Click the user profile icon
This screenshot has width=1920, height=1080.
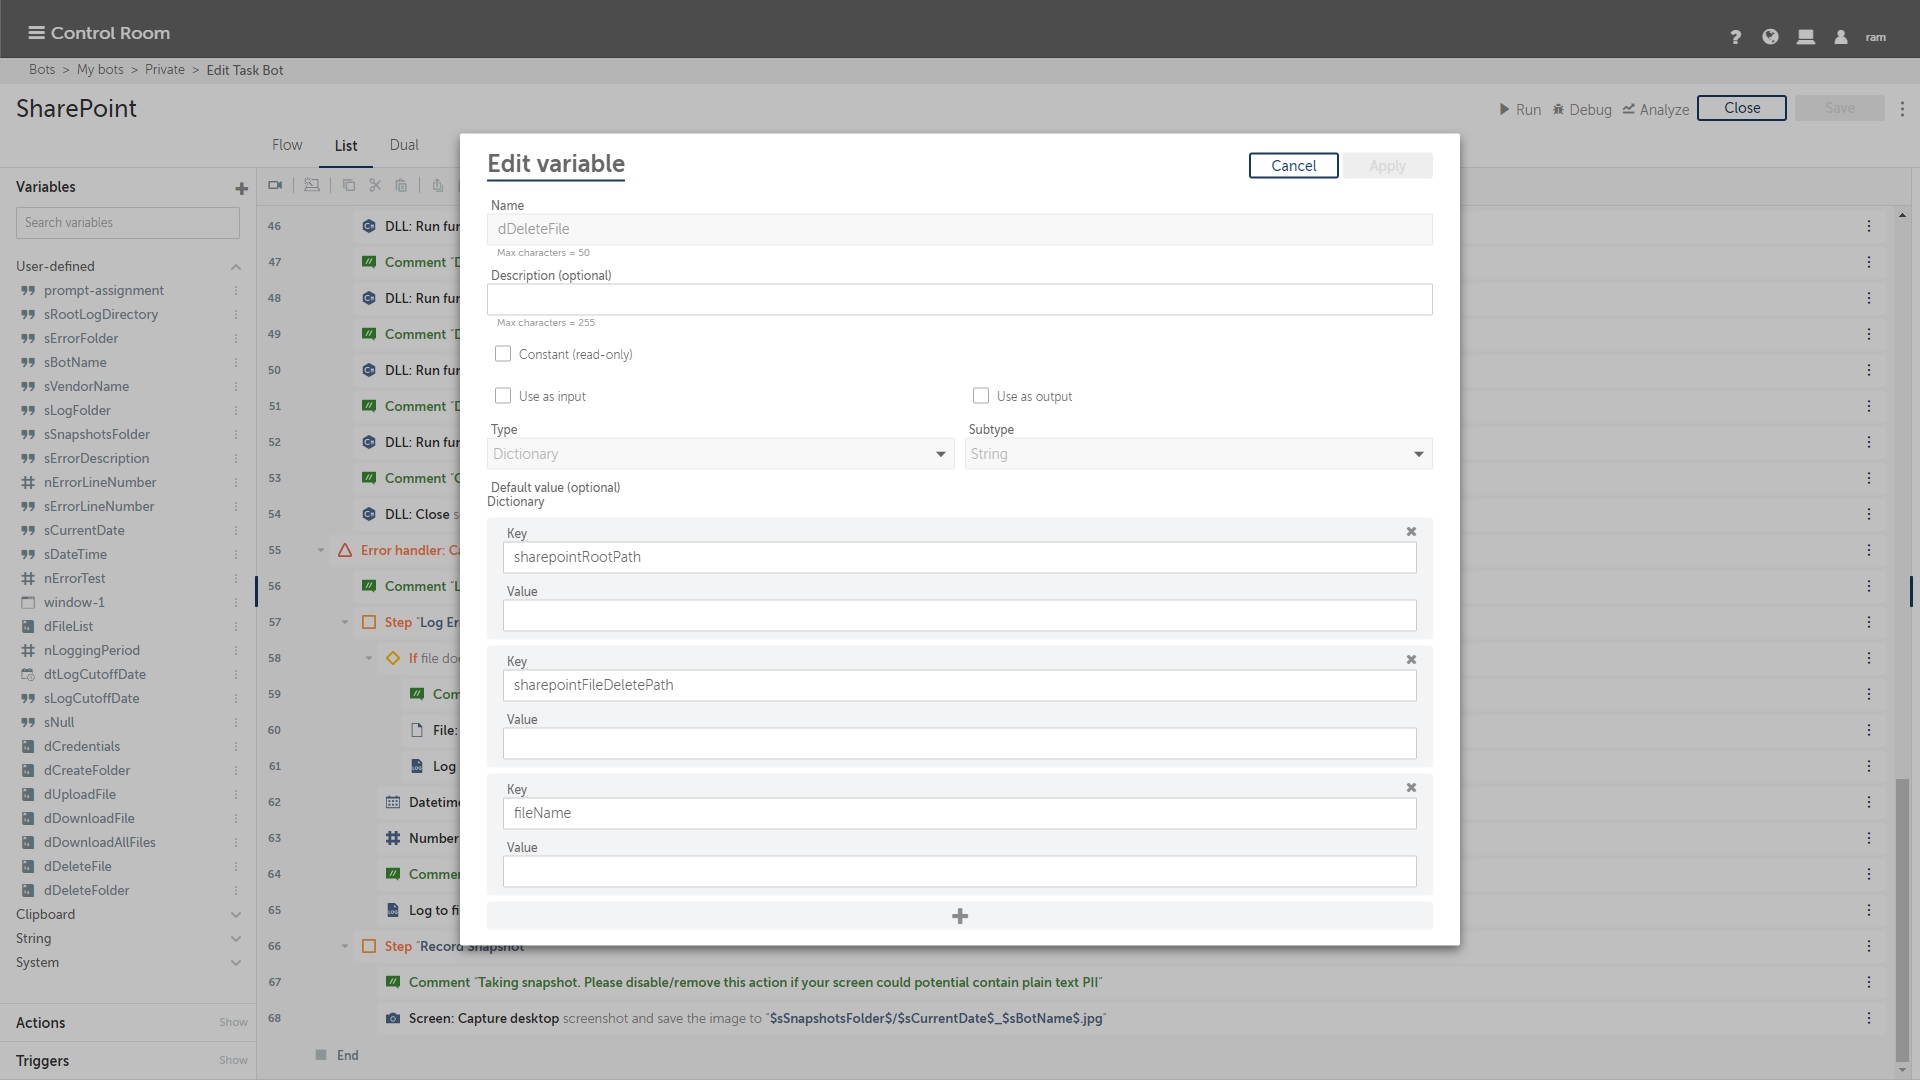click(x=1840, y=37)
